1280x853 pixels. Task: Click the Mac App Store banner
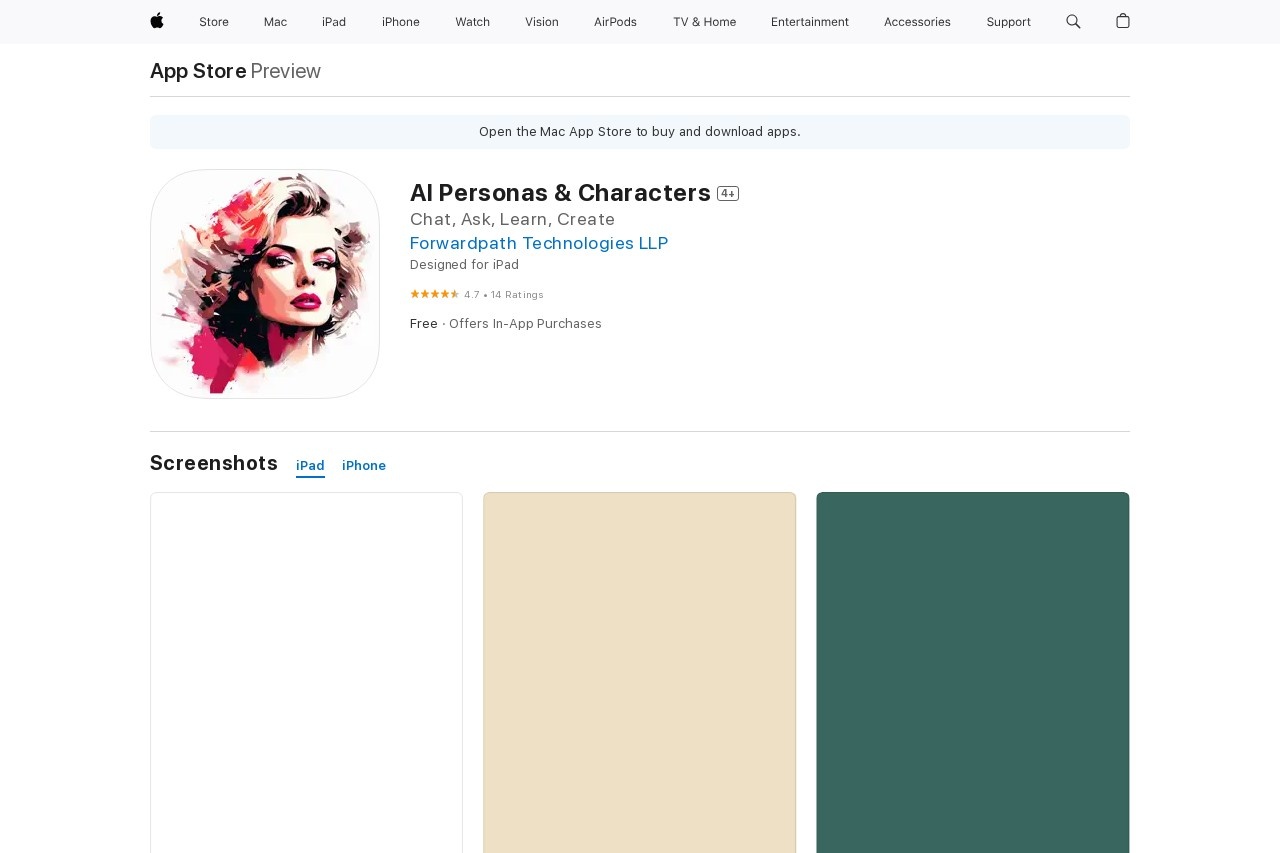pyautogui.click(x=640, y=132)
